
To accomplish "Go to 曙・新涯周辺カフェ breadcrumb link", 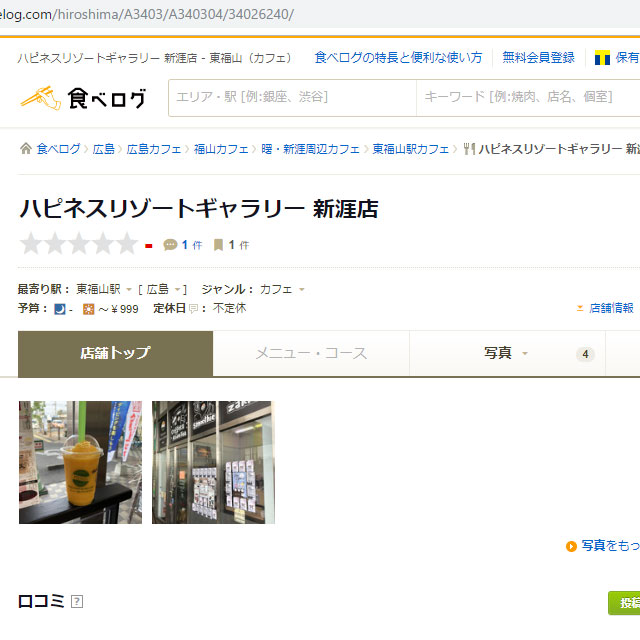I will click(310, 149).
